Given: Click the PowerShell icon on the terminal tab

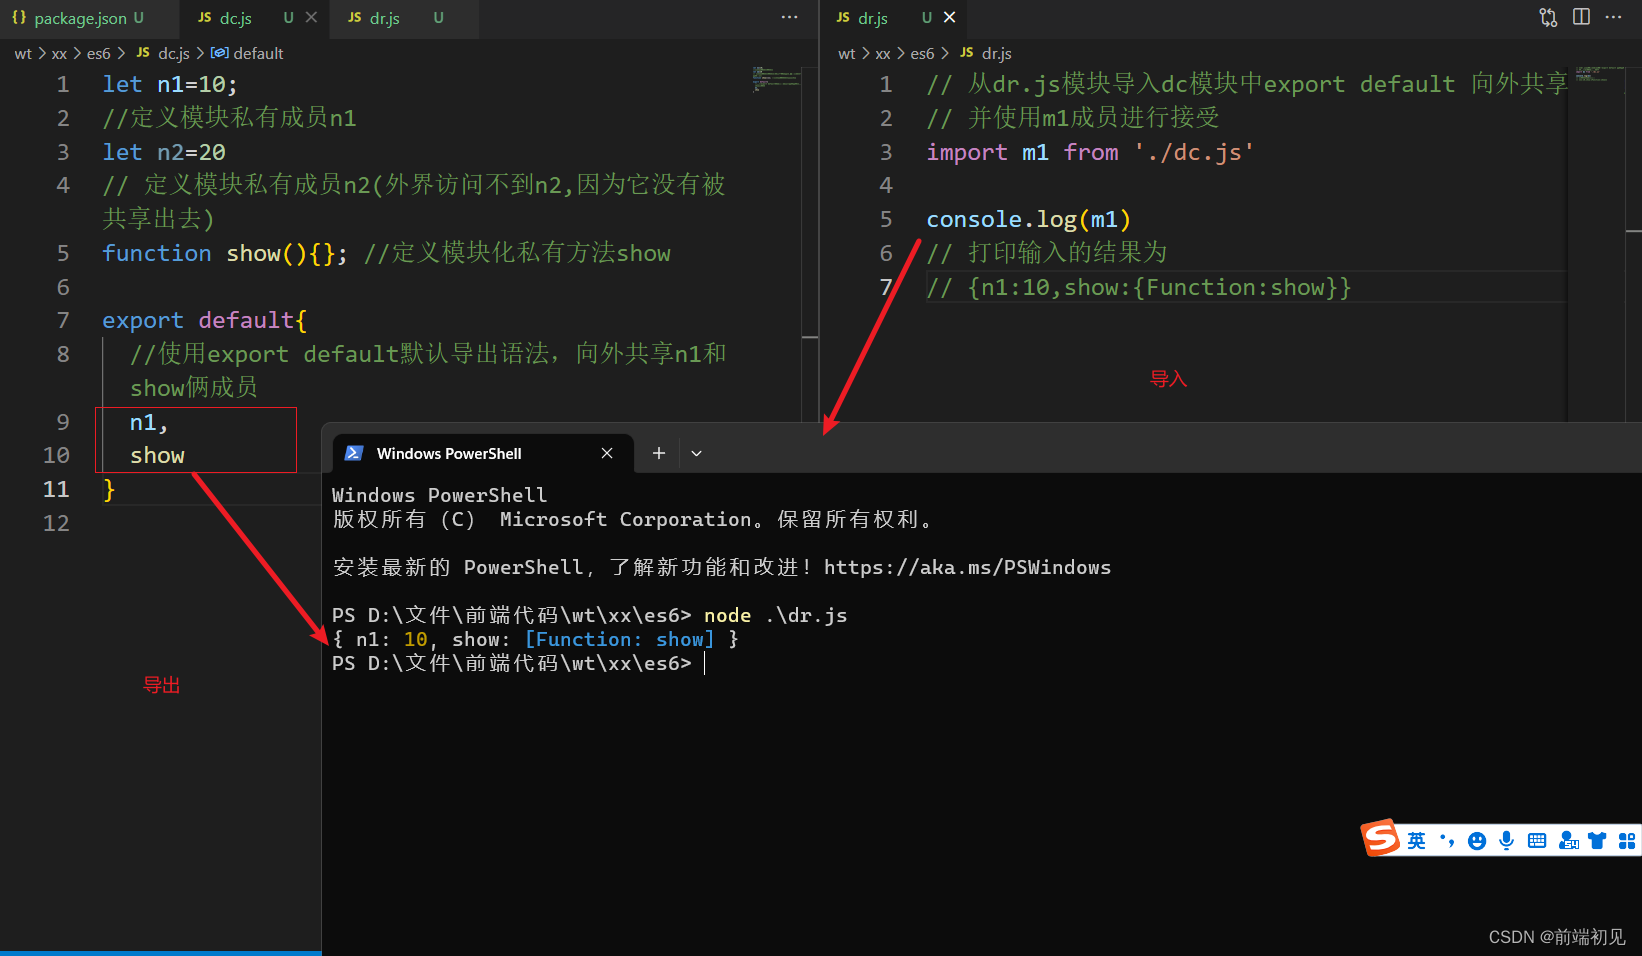Looking at the screenshot, I should (x=354, y=453).
